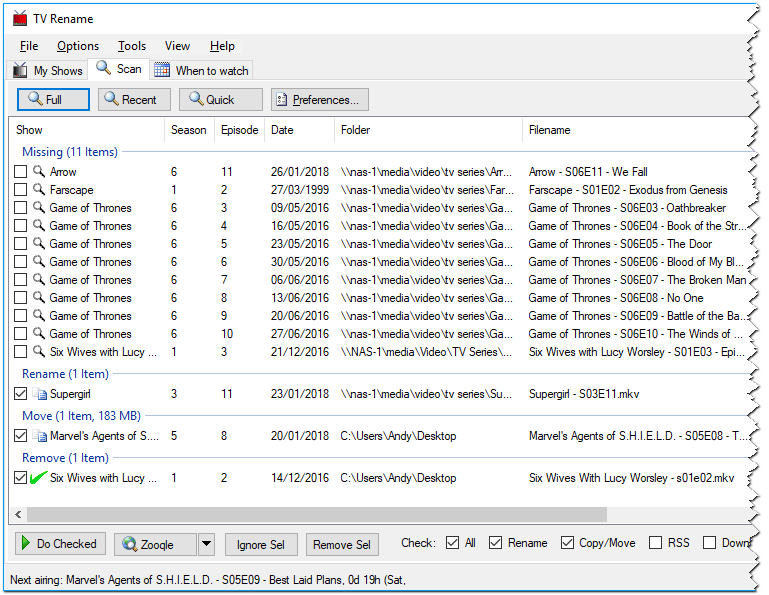The width and height of the screenshot is (769, 595).
Task: Open the Options menu
Action: (78, 46)
